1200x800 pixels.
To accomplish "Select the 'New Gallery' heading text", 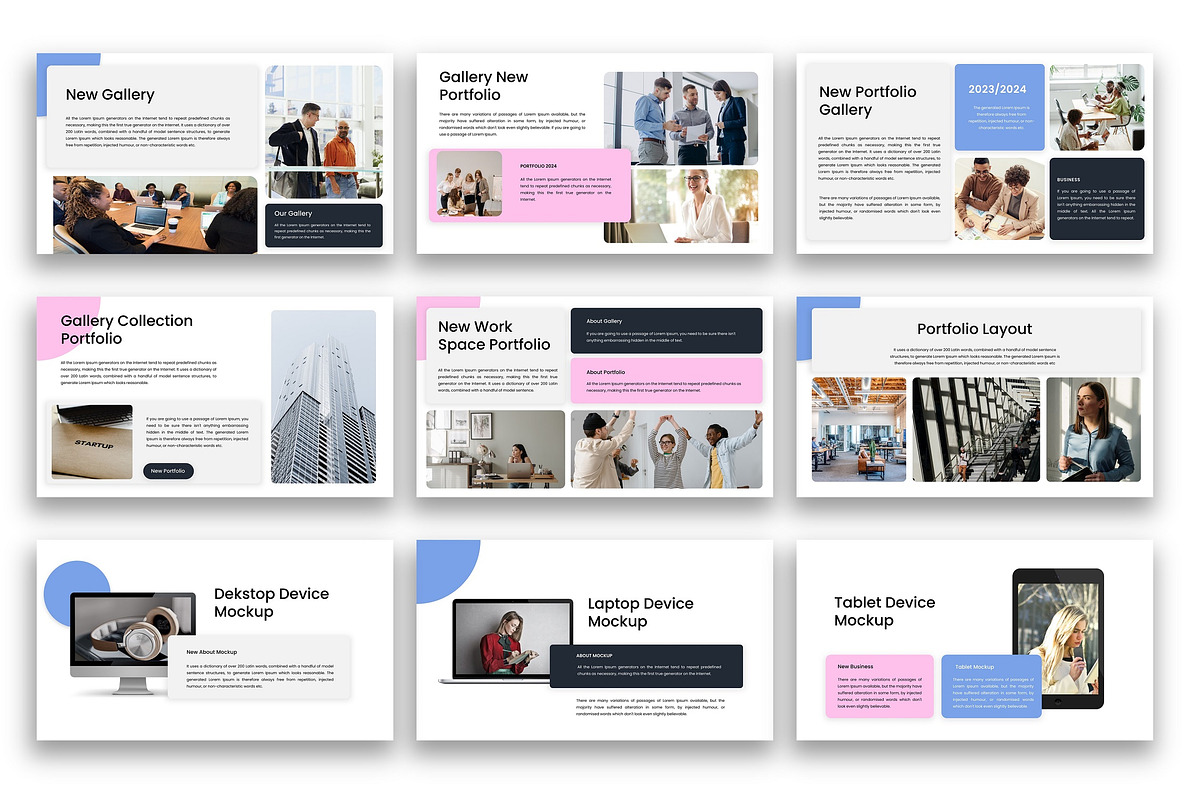I will [x=110, y=95].
